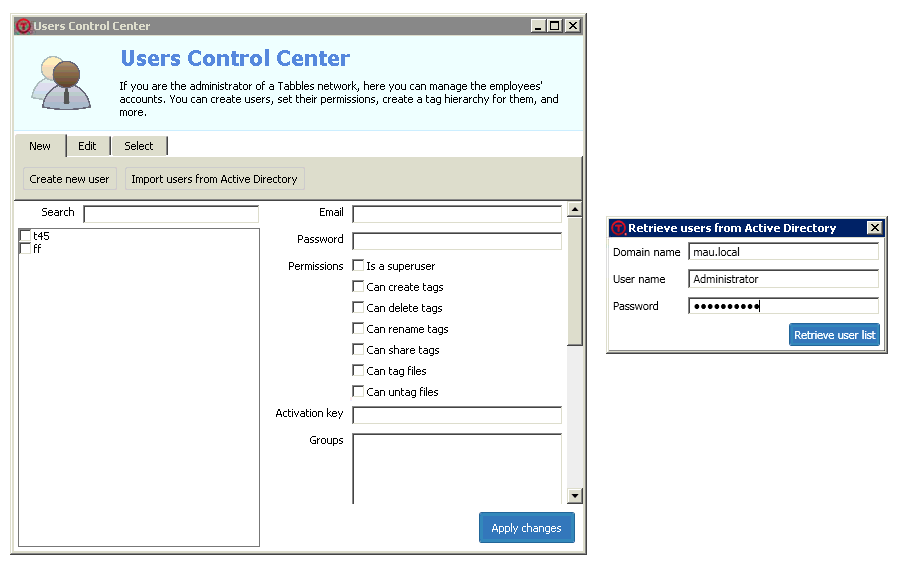Viewport: 903px width, 572px height.
Task: Enable Can rename tags permission
Action: (x=358, y=328)
